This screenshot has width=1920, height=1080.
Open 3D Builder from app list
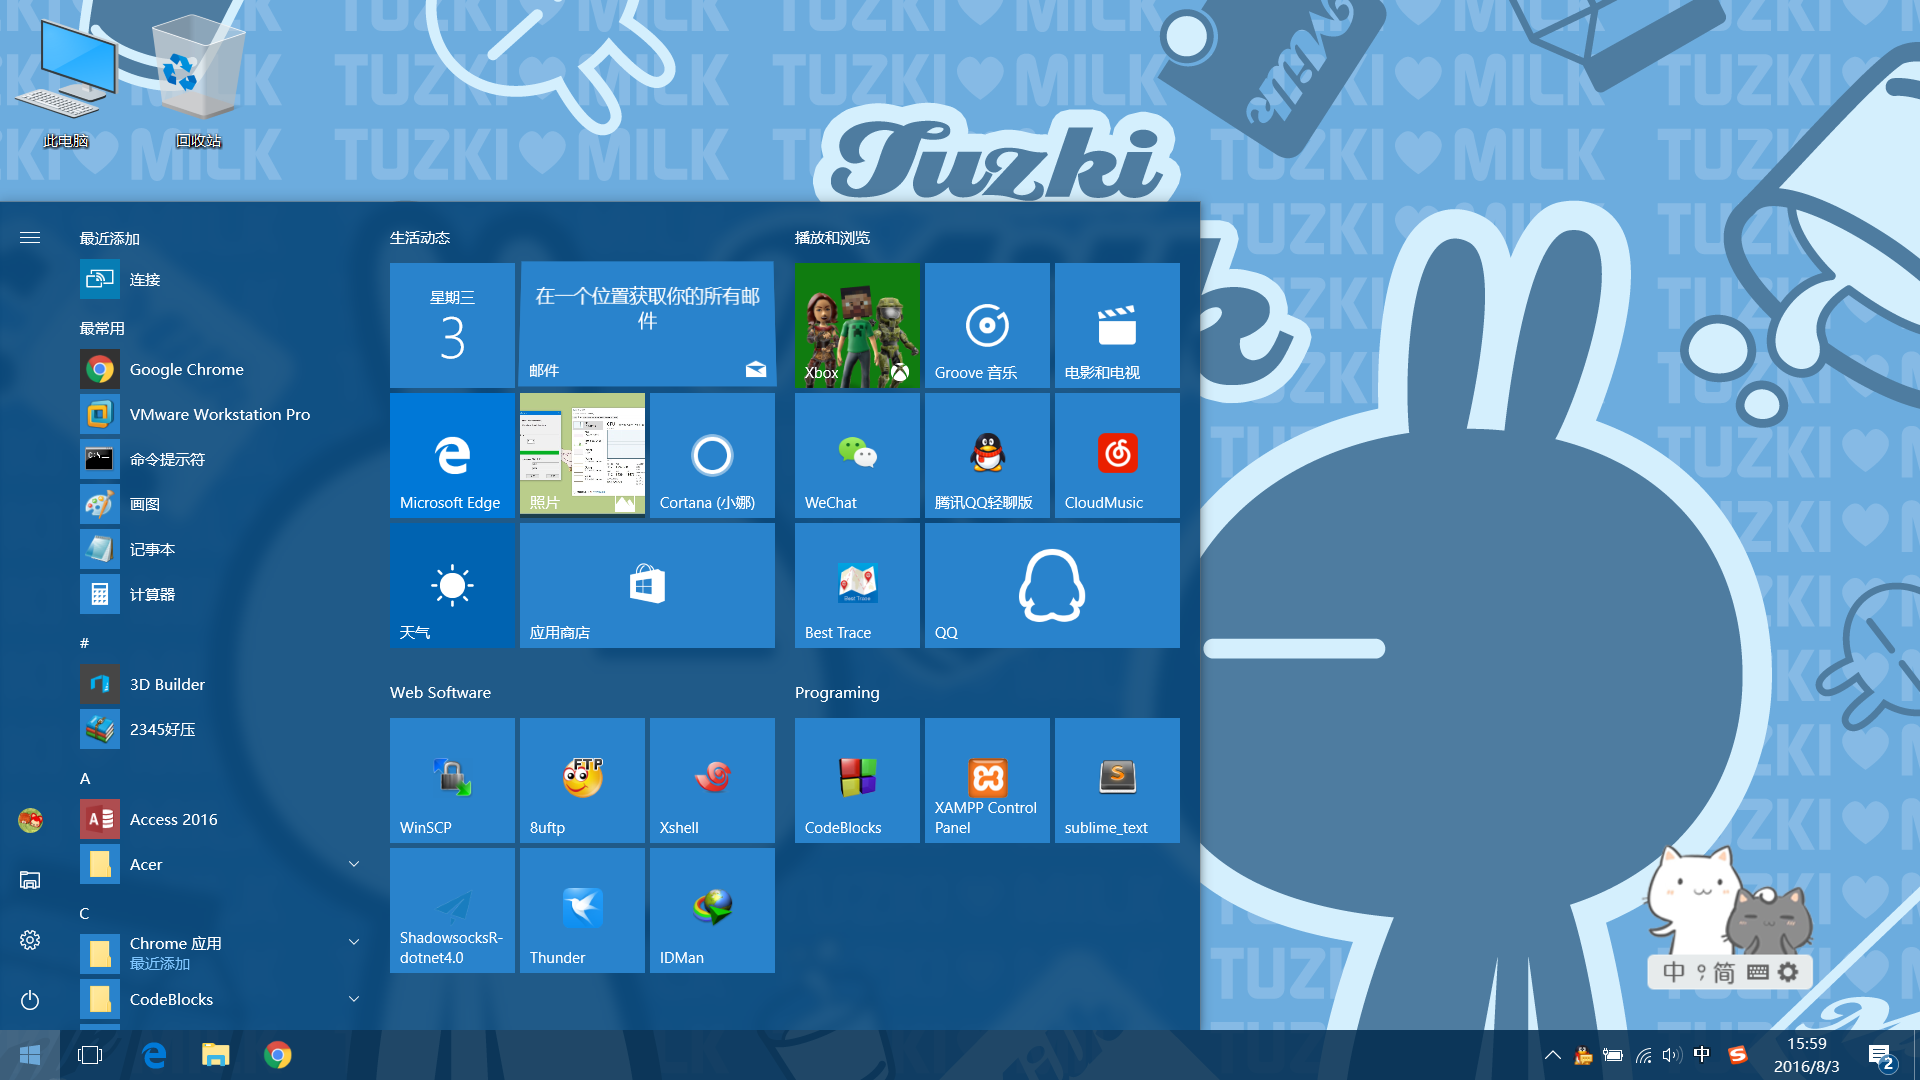222,684
